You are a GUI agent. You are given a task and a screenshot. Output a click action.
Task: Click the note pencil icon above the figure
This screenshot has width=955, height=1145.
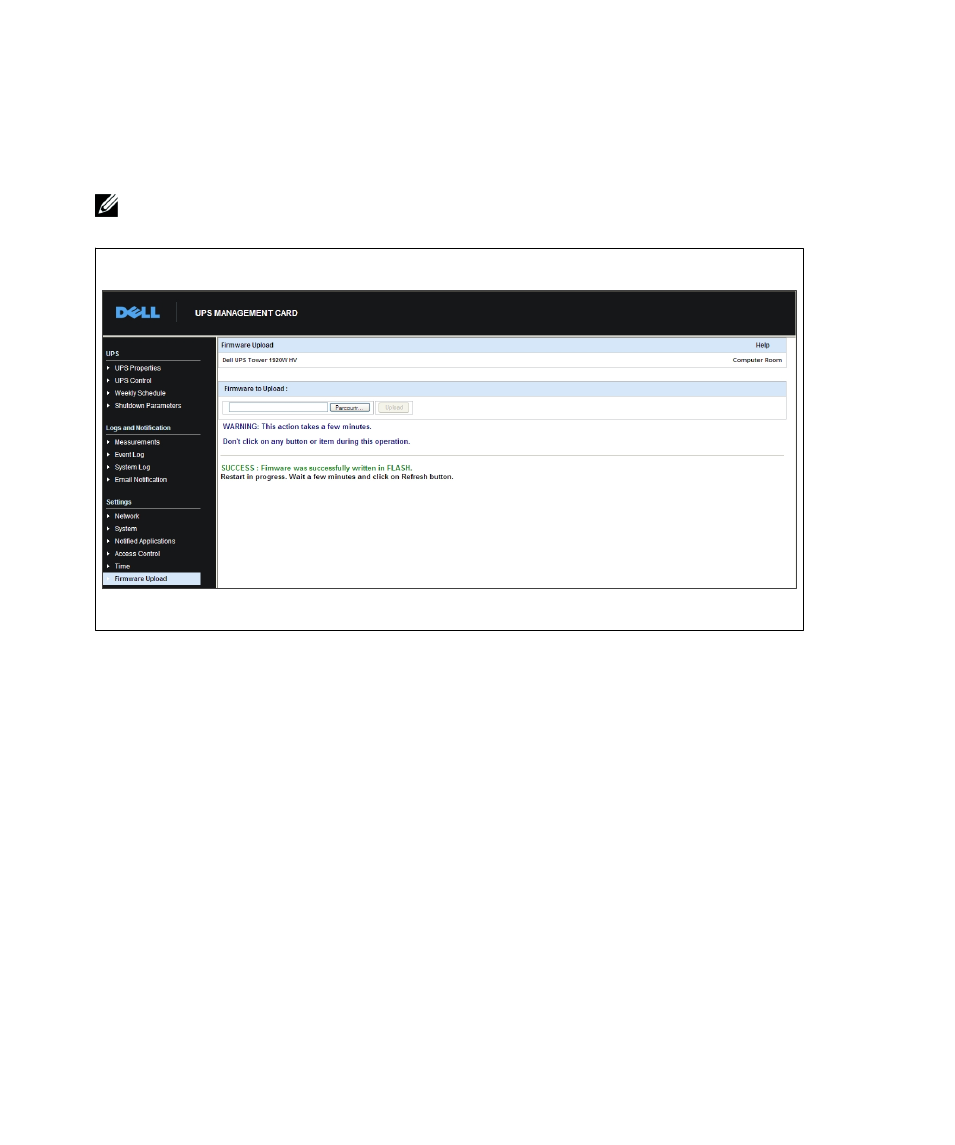107,205
